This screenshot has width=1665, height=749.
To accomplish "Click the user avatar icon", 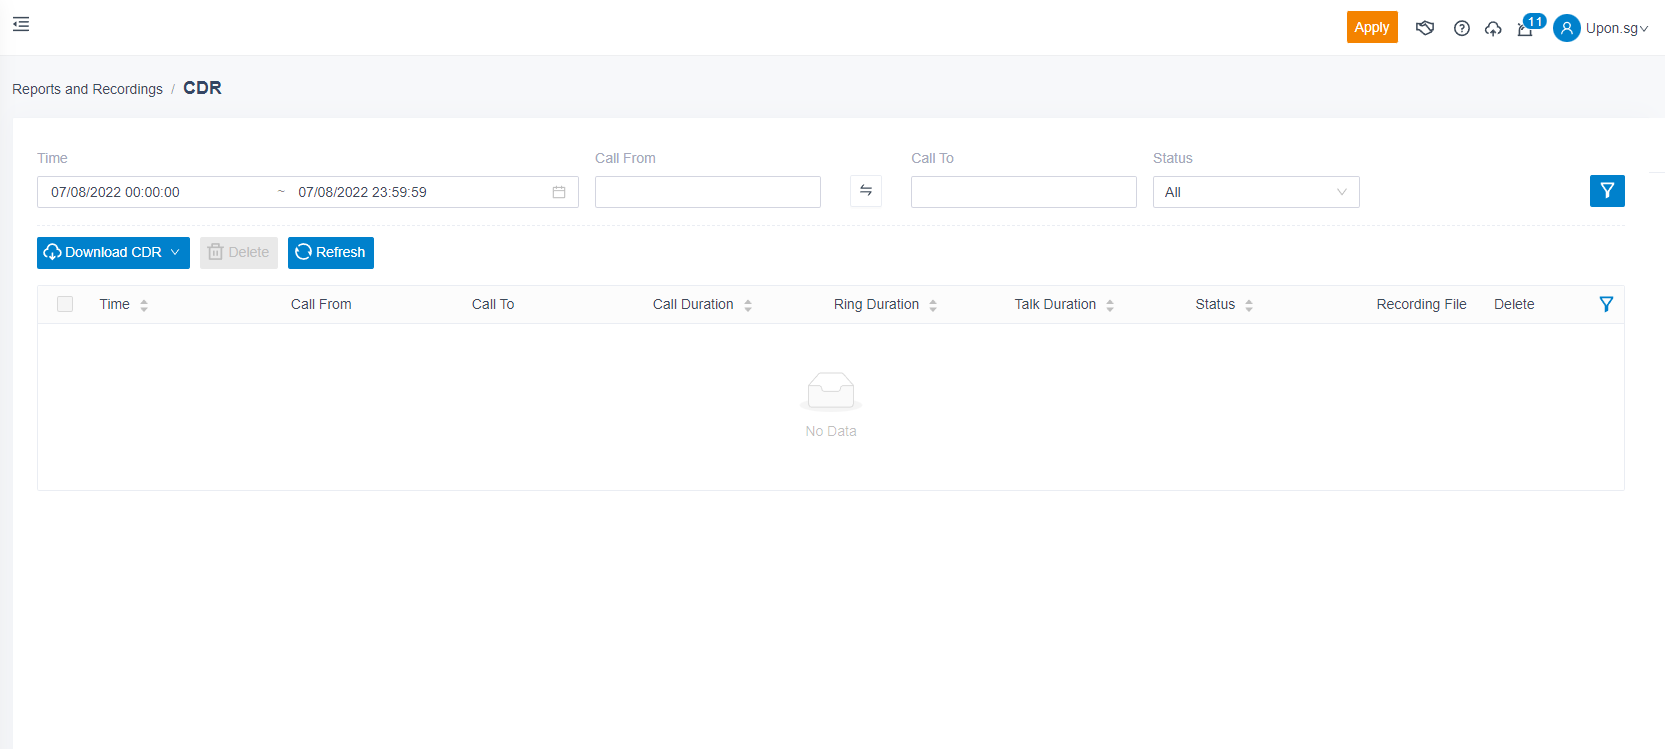I will click(1566, 28).
